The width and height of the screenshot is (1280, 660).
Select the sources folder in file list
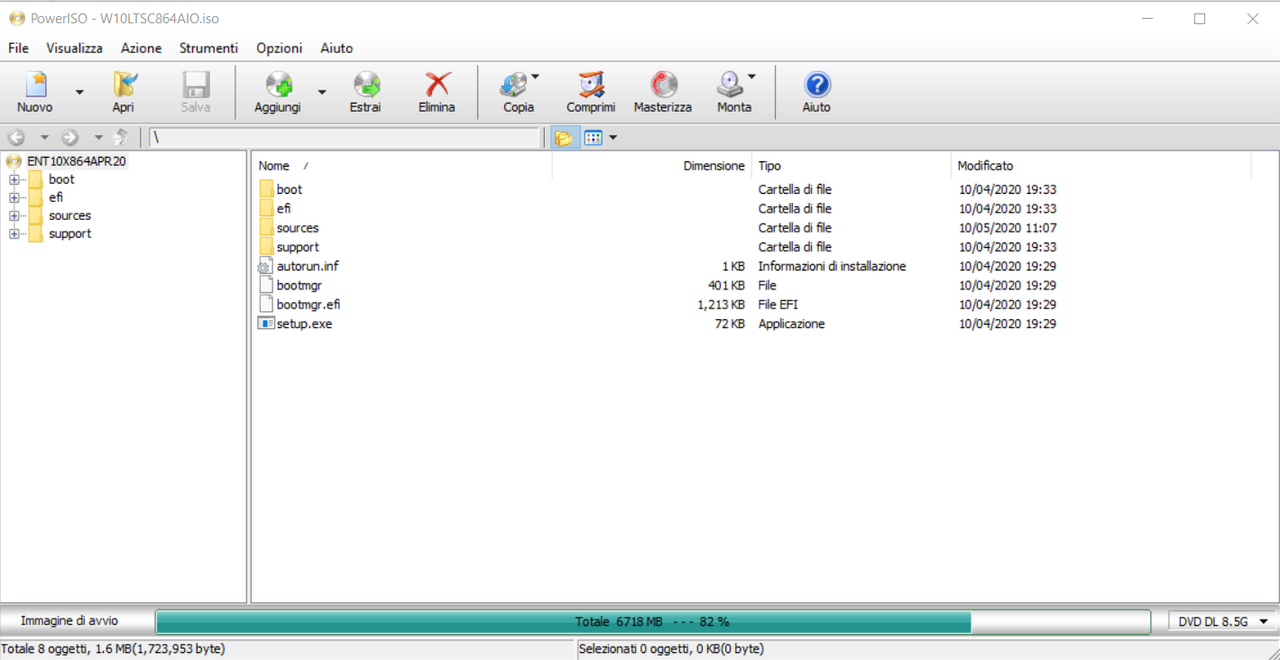pos(297,228)
